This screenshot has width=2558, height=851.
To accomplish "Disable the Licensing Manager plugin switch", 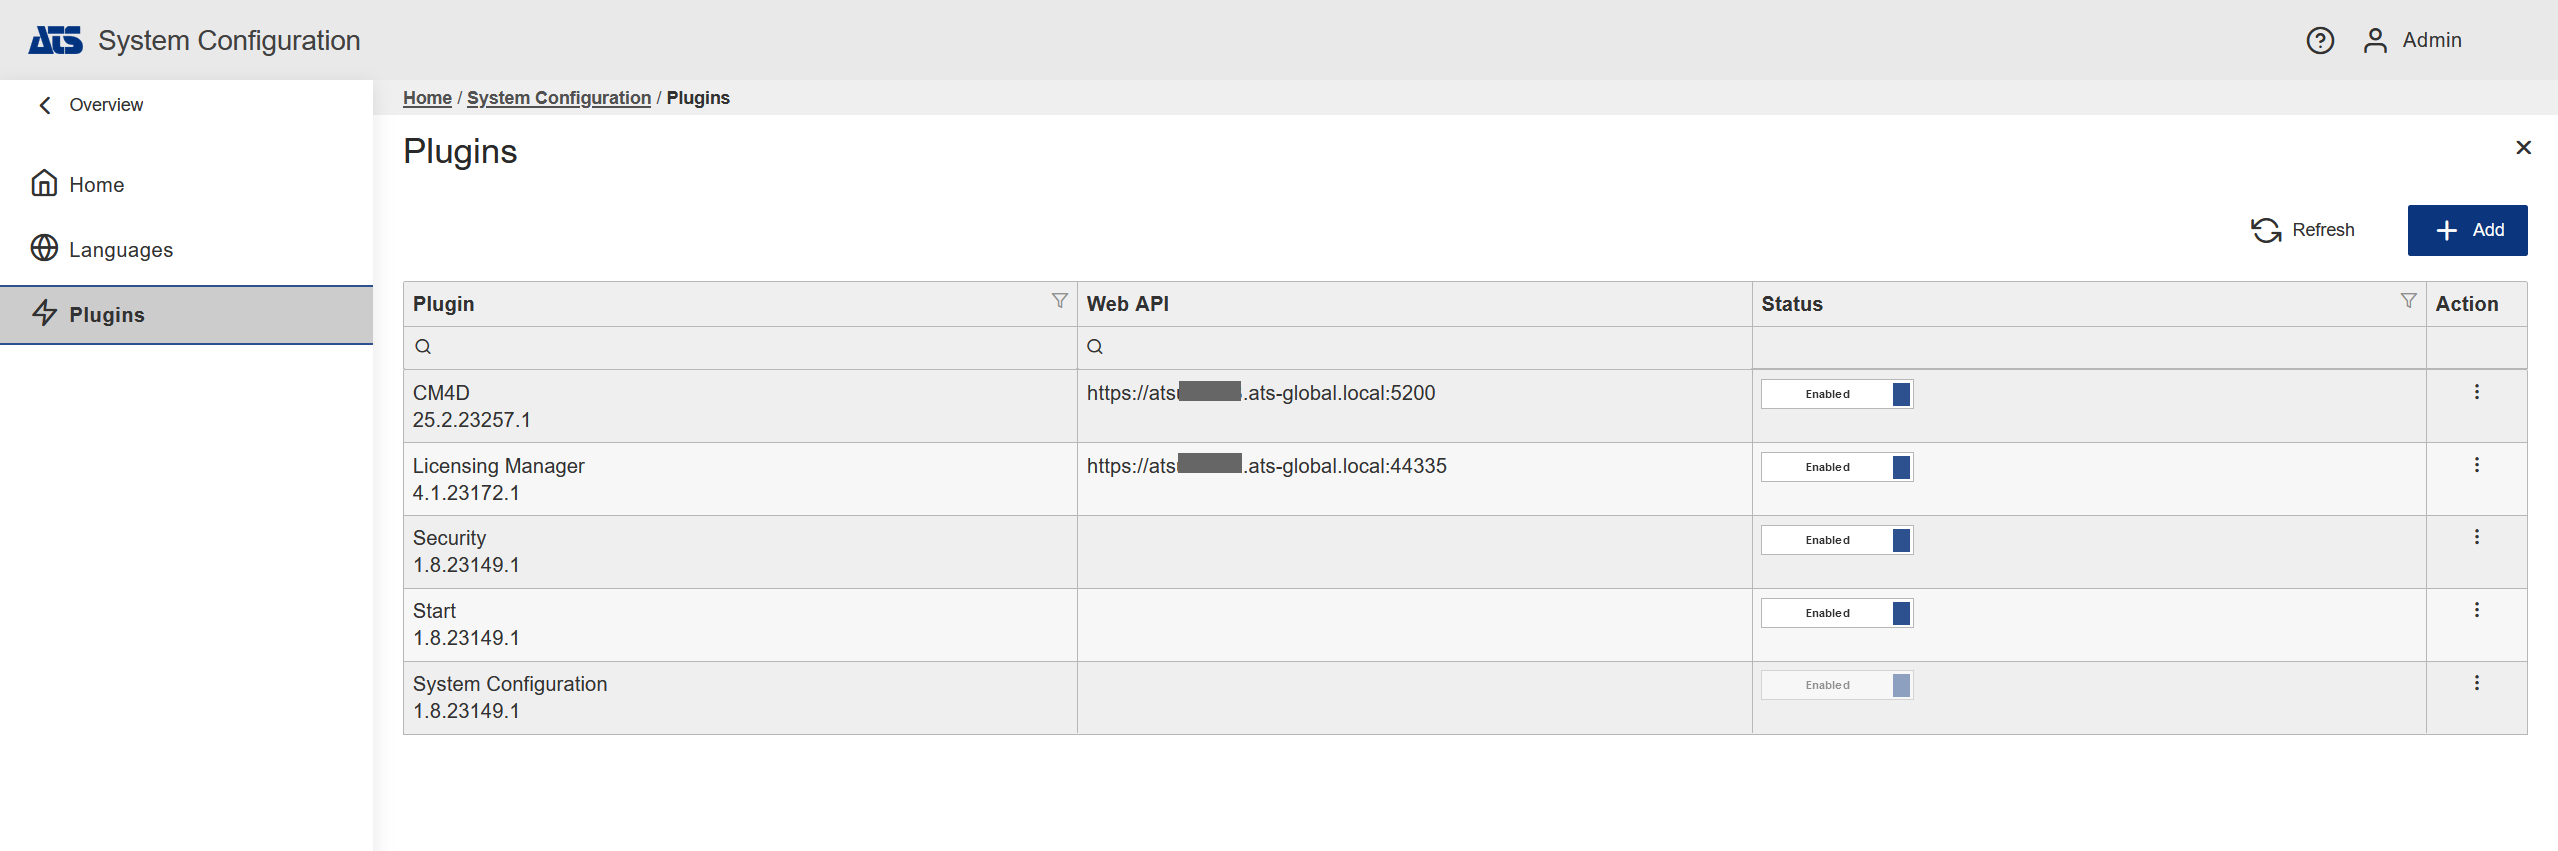I will pos(1837,467).
